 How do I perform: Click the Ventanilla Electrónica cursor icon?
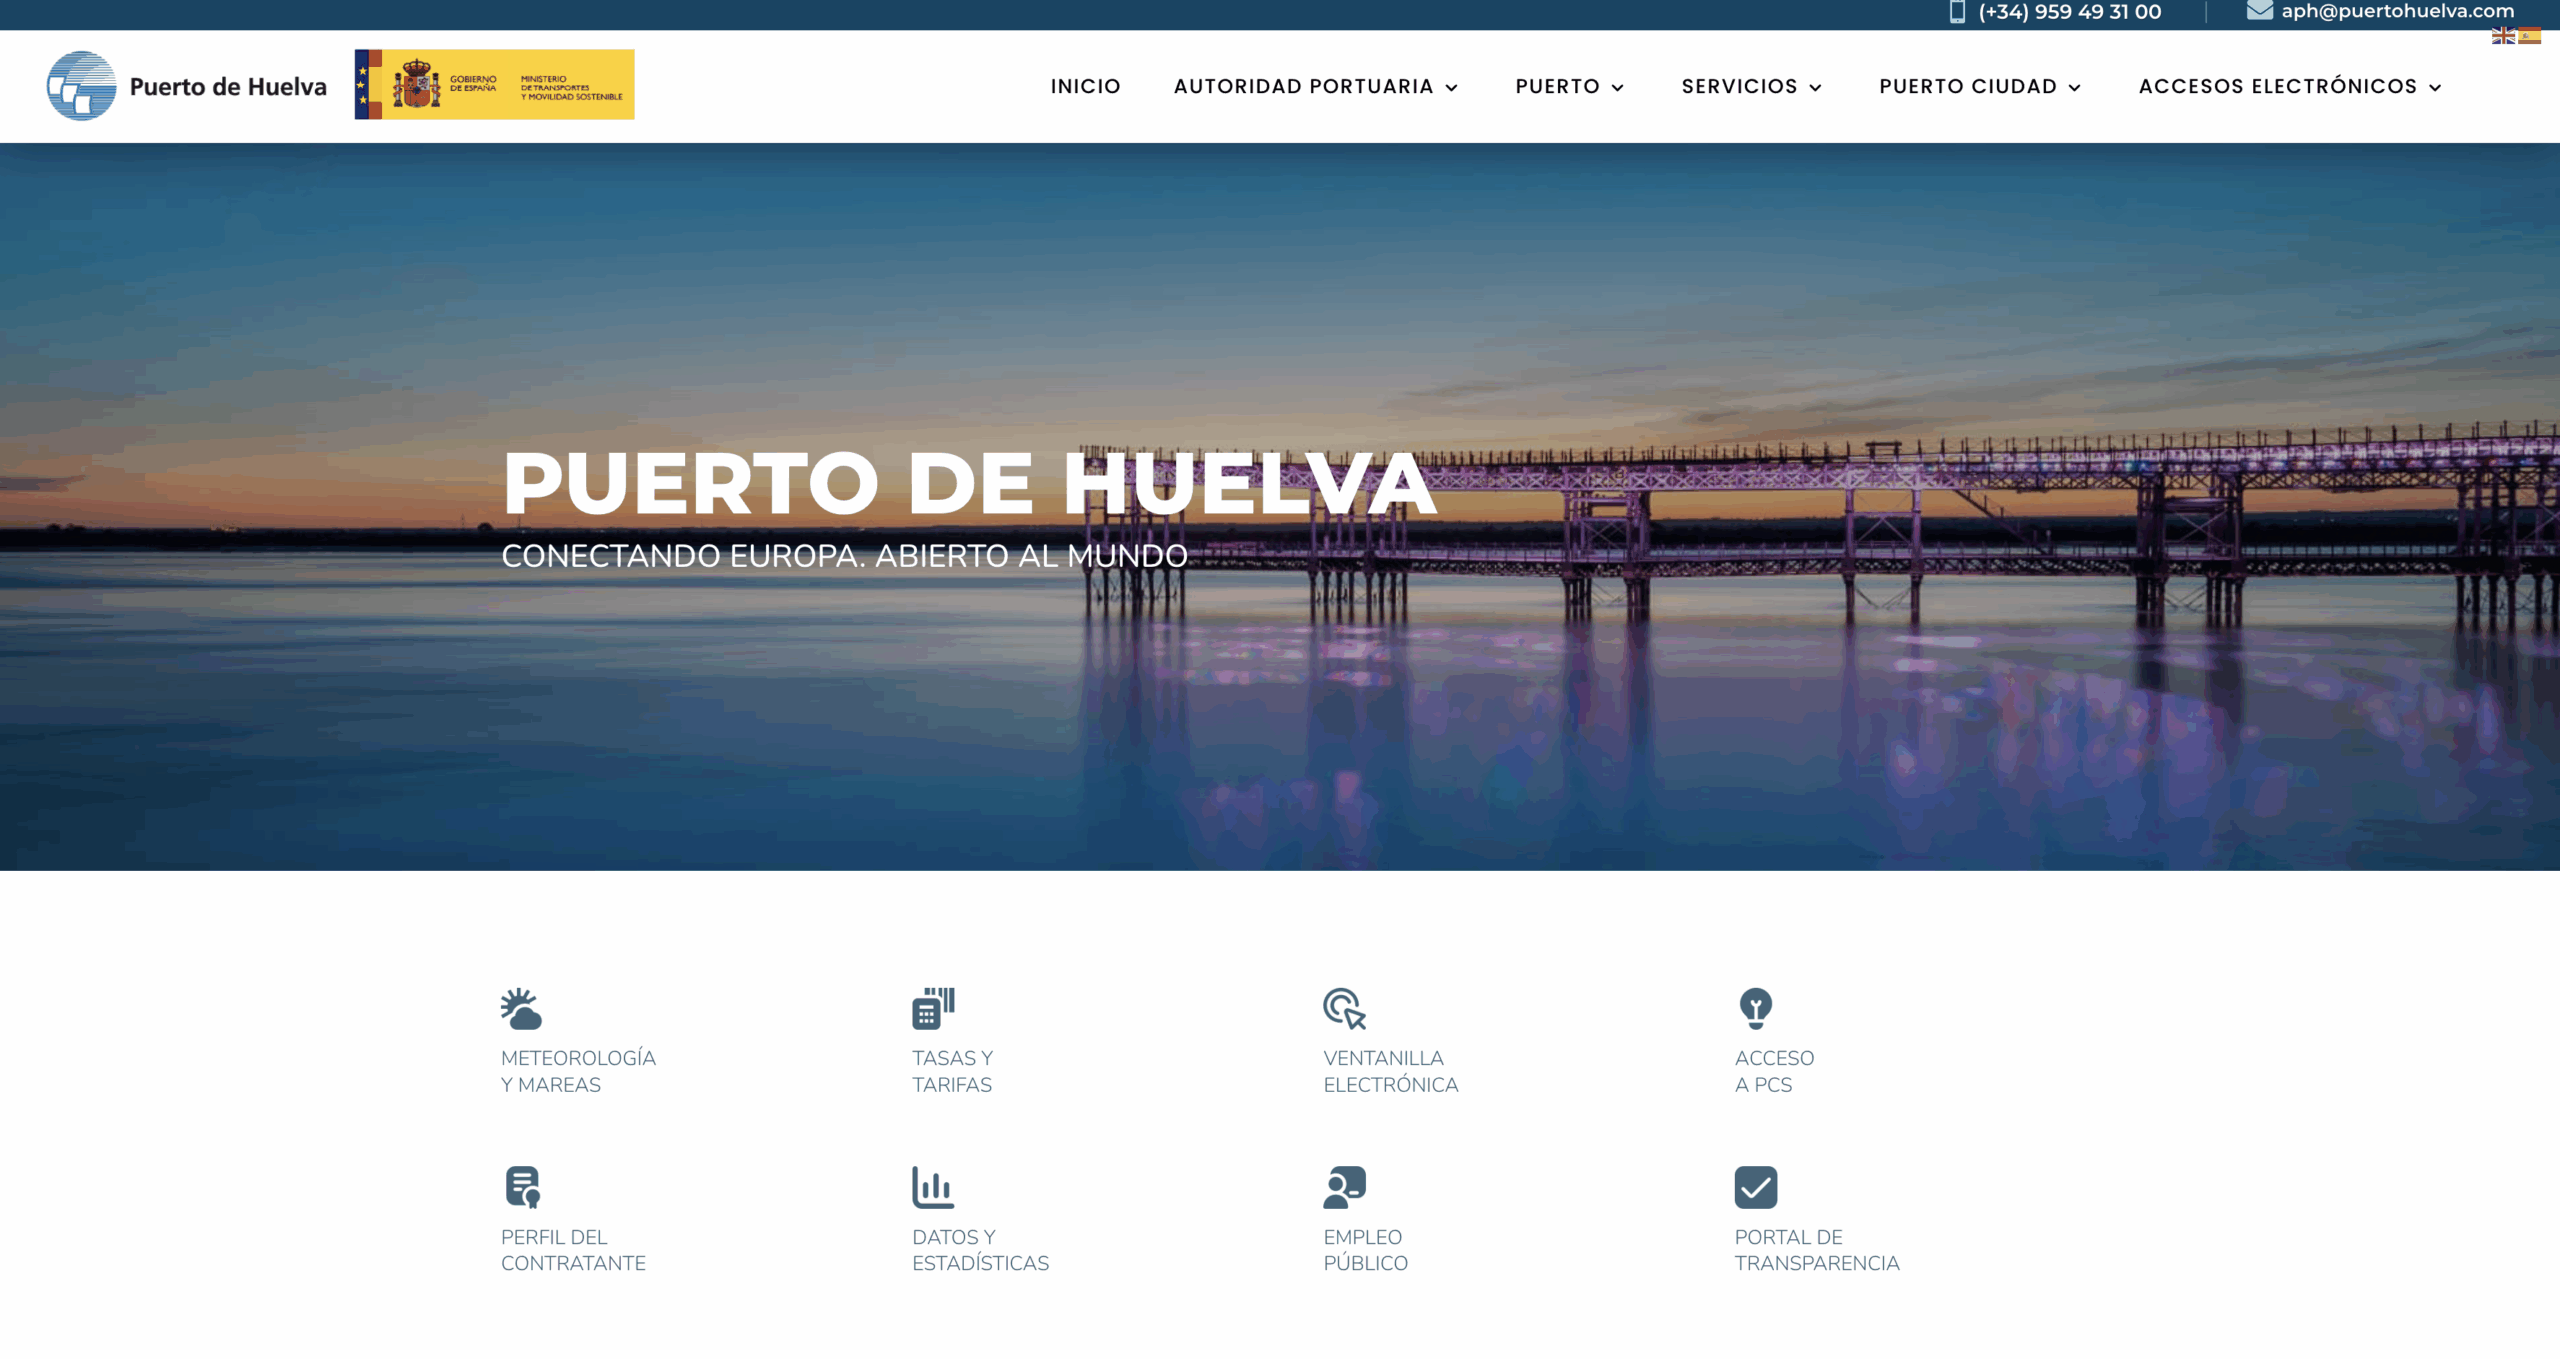coord(1344,1008)
